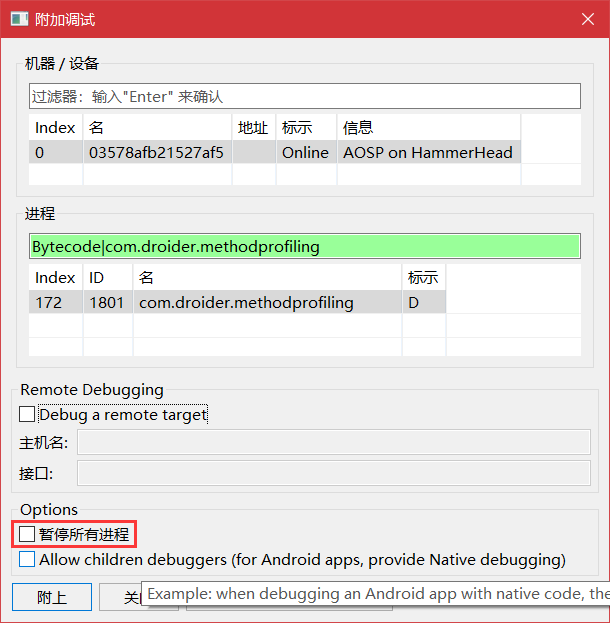
Task: Click the process 名 column header
Action: 267,277
